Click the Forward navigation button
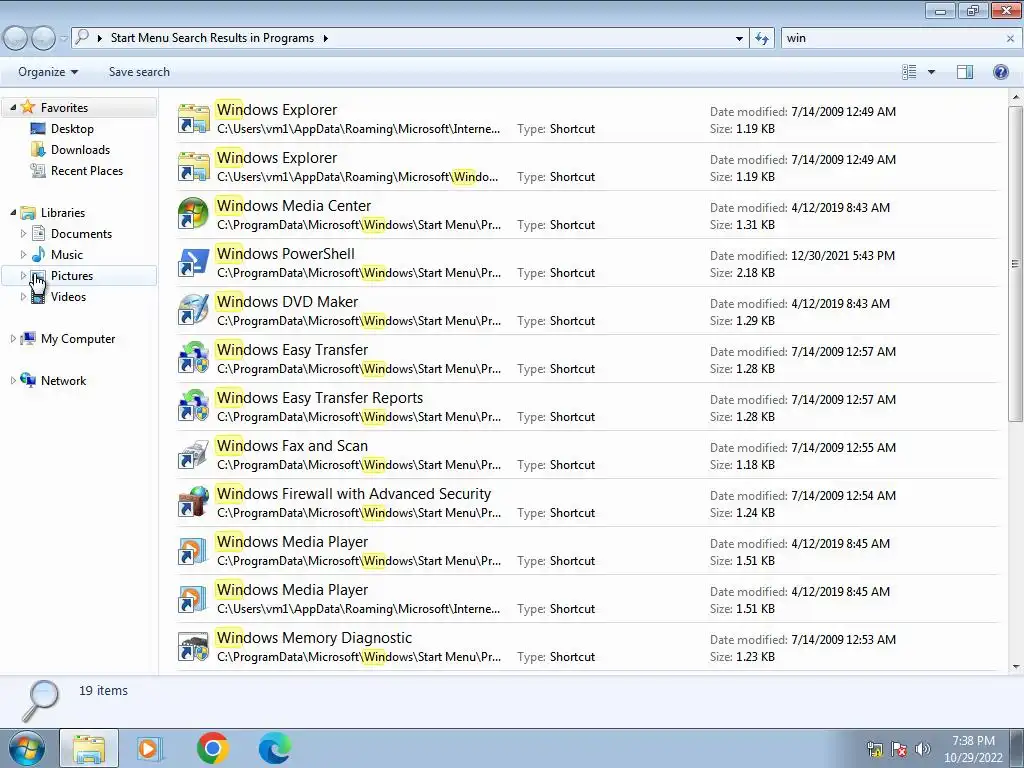 (x=43, y=38)
